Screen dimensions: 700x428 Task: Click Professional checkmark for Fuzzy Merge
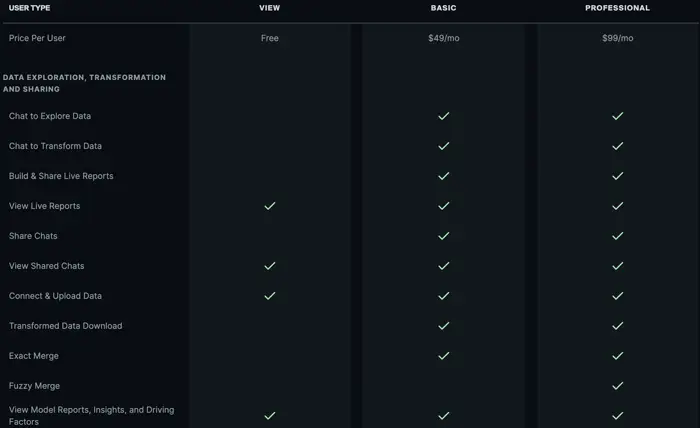[617, 386]
